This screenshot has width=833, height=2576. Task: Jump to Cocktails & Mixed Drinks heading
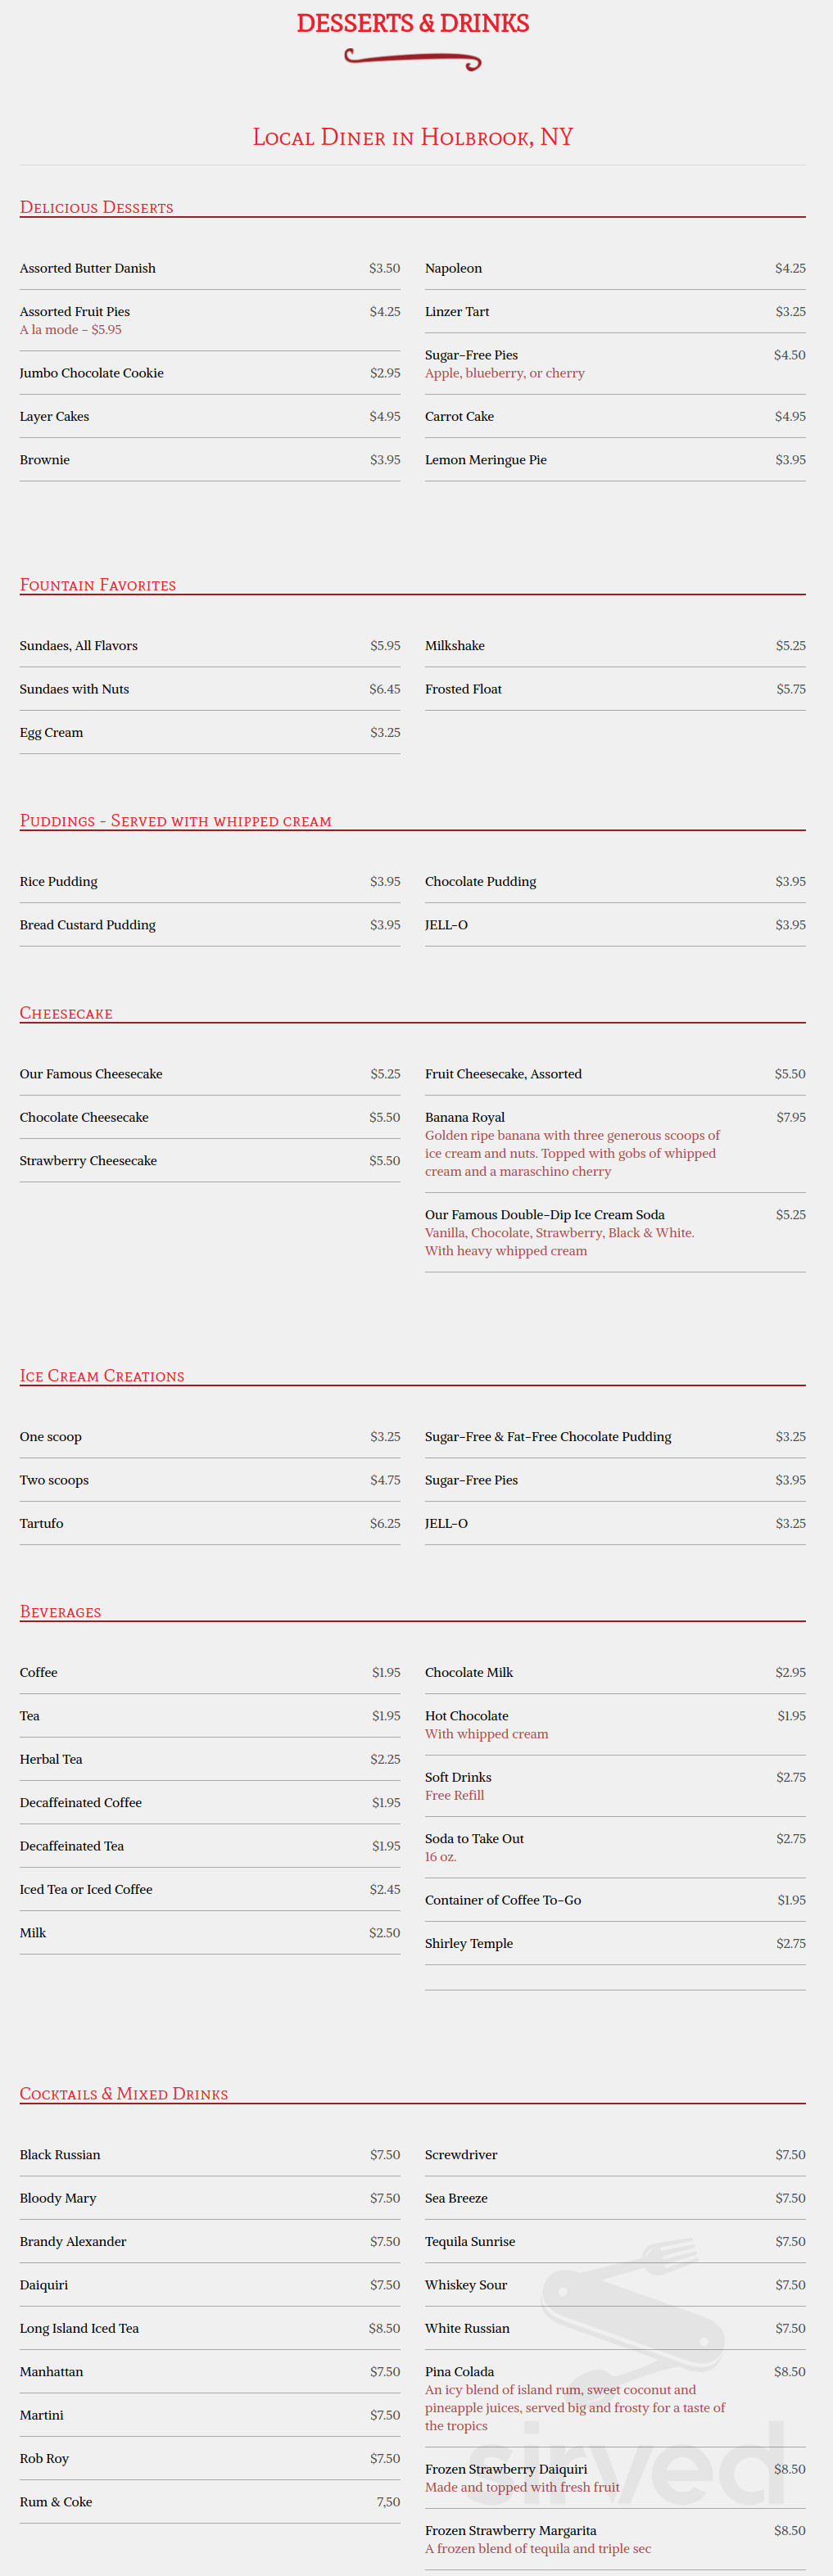124,2094
